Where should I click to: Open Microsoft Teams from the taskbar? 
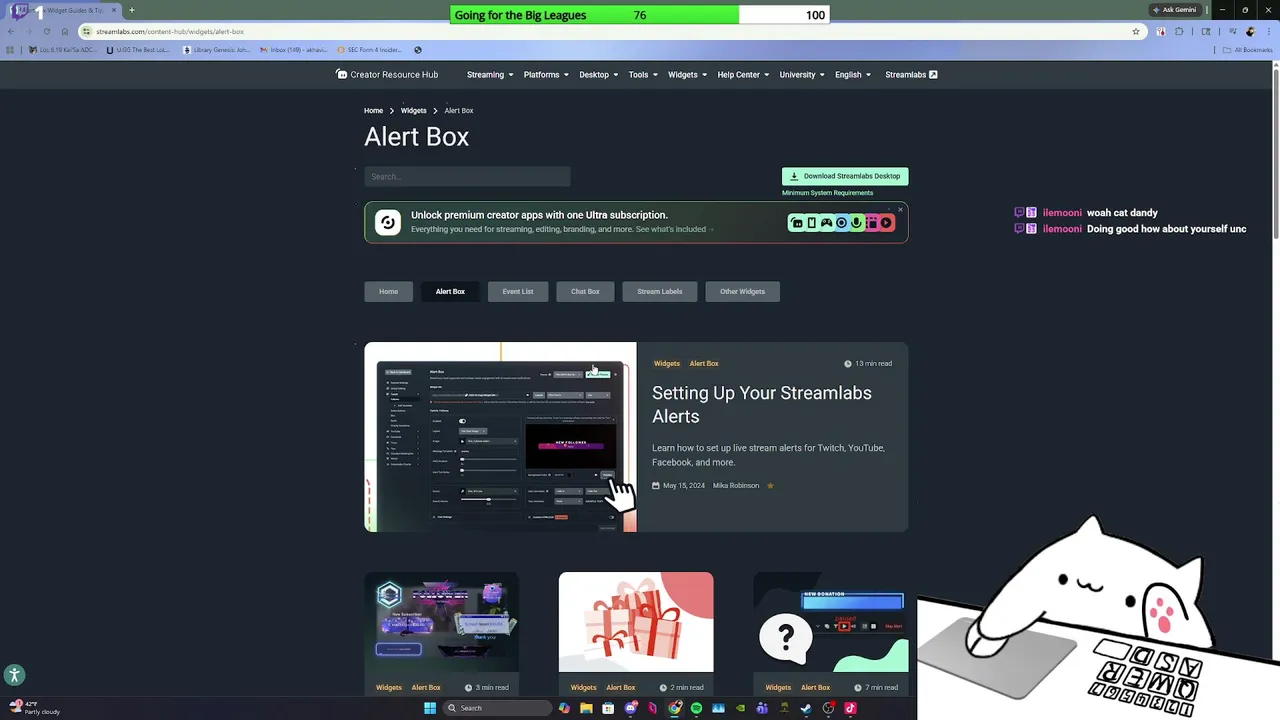762,708
